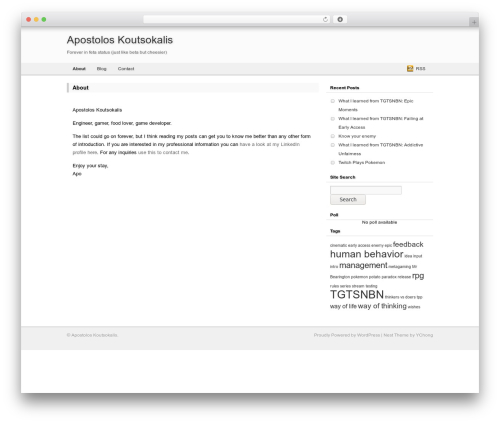This screenshot has height=423, width=500.
Task: Select the 'thinkers vs doers' tag
Action: [400, 297]
